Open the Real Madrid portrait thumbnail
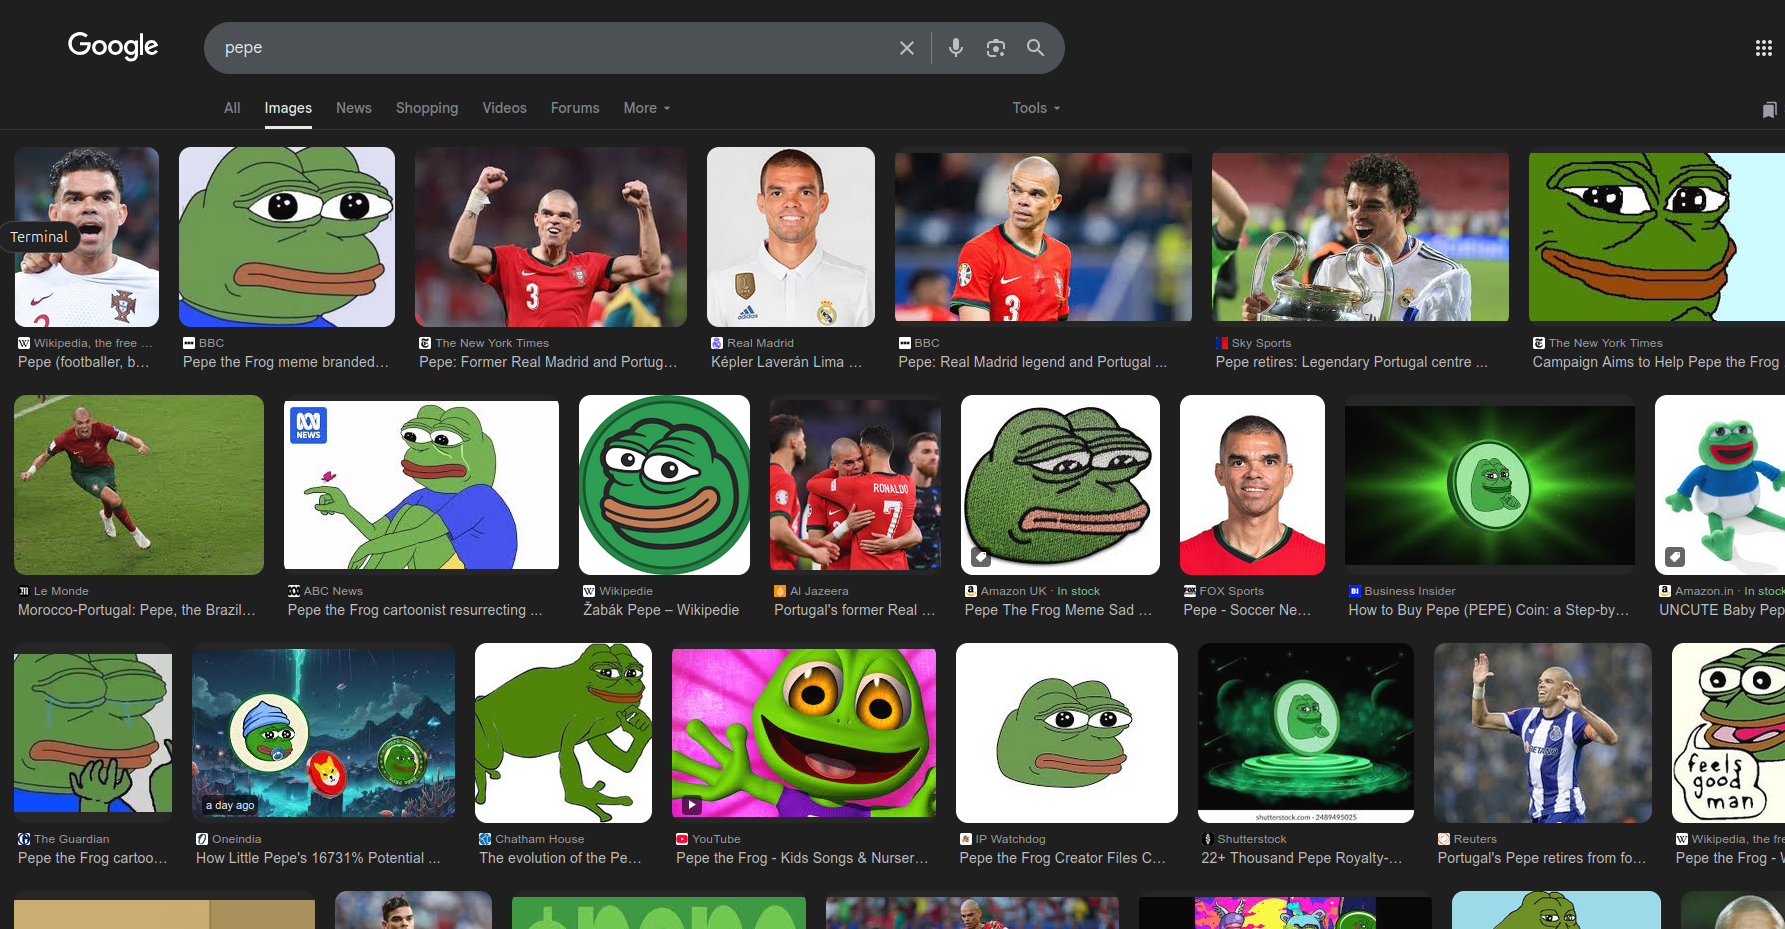The height and width of the screenshot is (929, 1785). pyautogui.click(x=791, y=237)
